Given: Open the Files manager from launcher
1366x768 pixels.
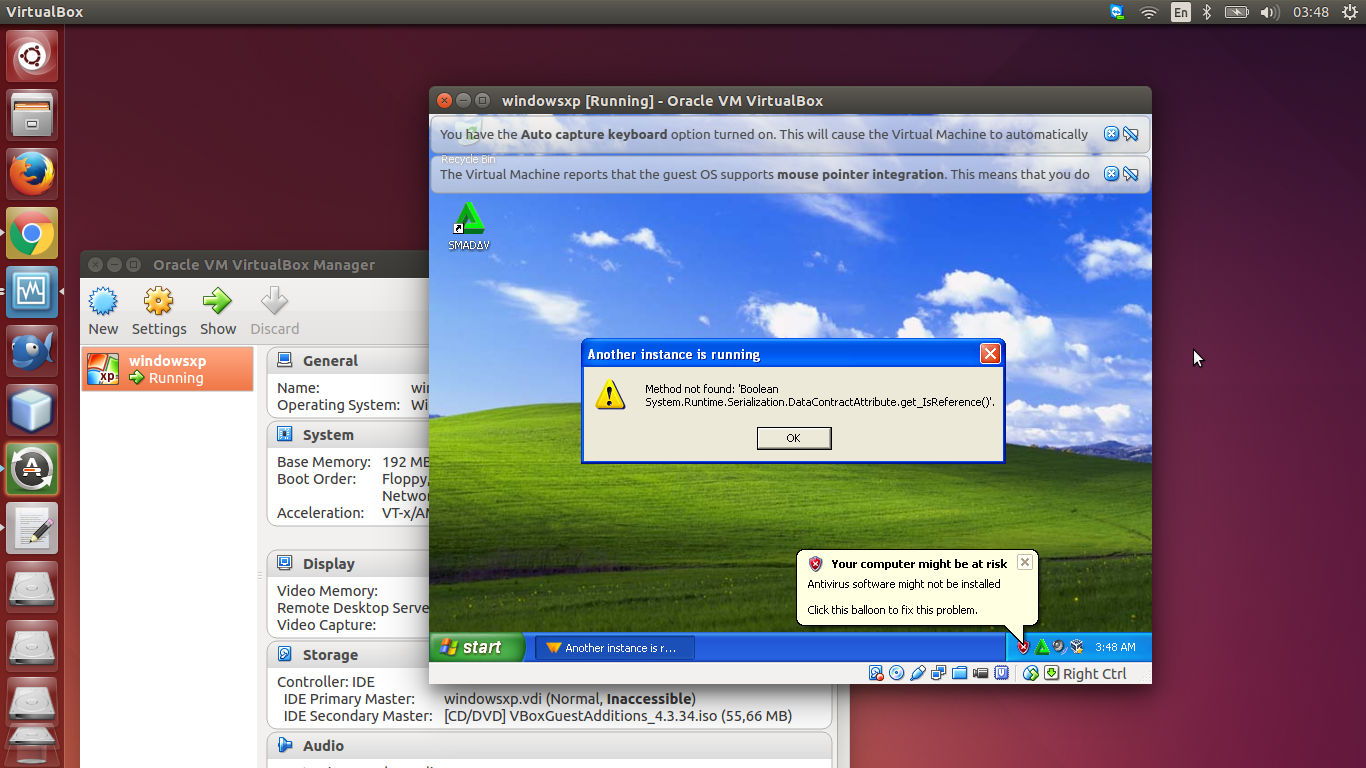Looking at the screenshot, I should tap(32, 114).
